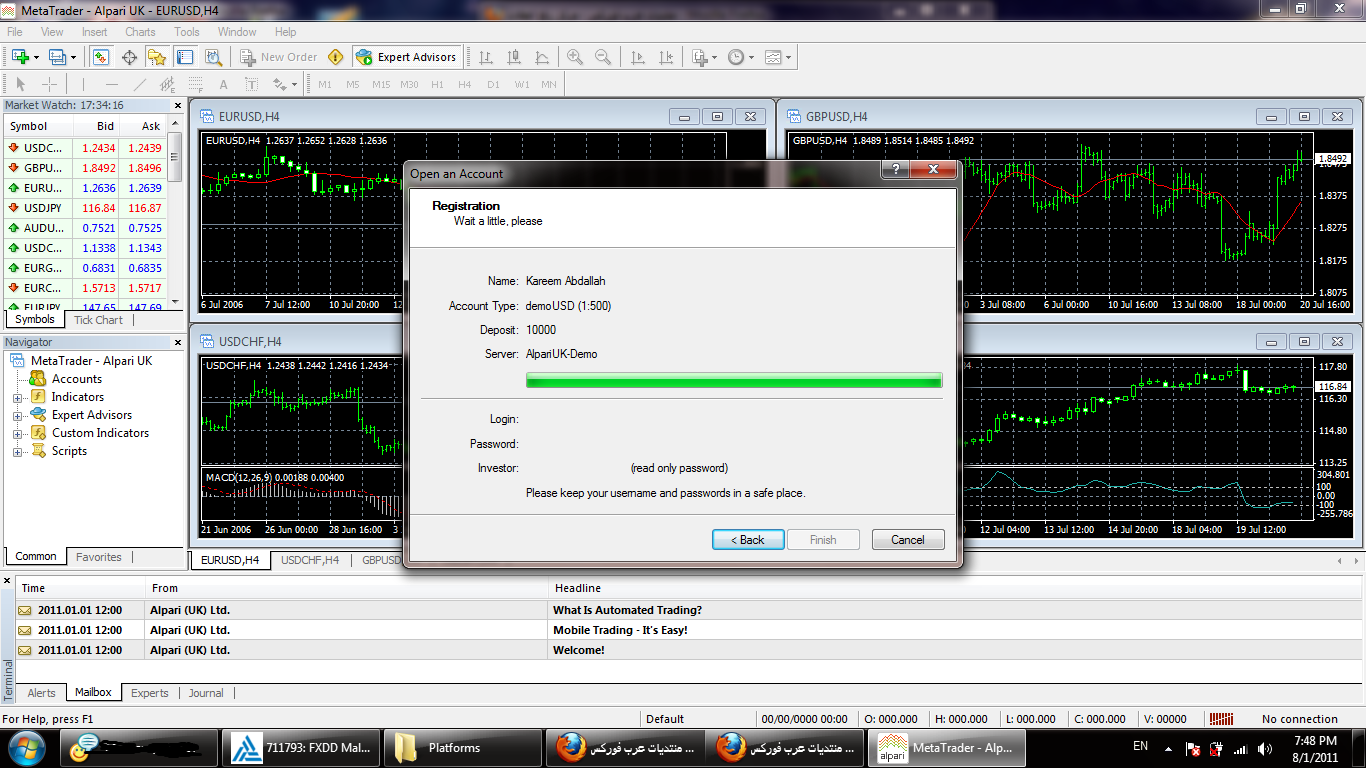Click the yellow diamond MetaEditor icon
1366x768 pixels.
click(336, 57)
